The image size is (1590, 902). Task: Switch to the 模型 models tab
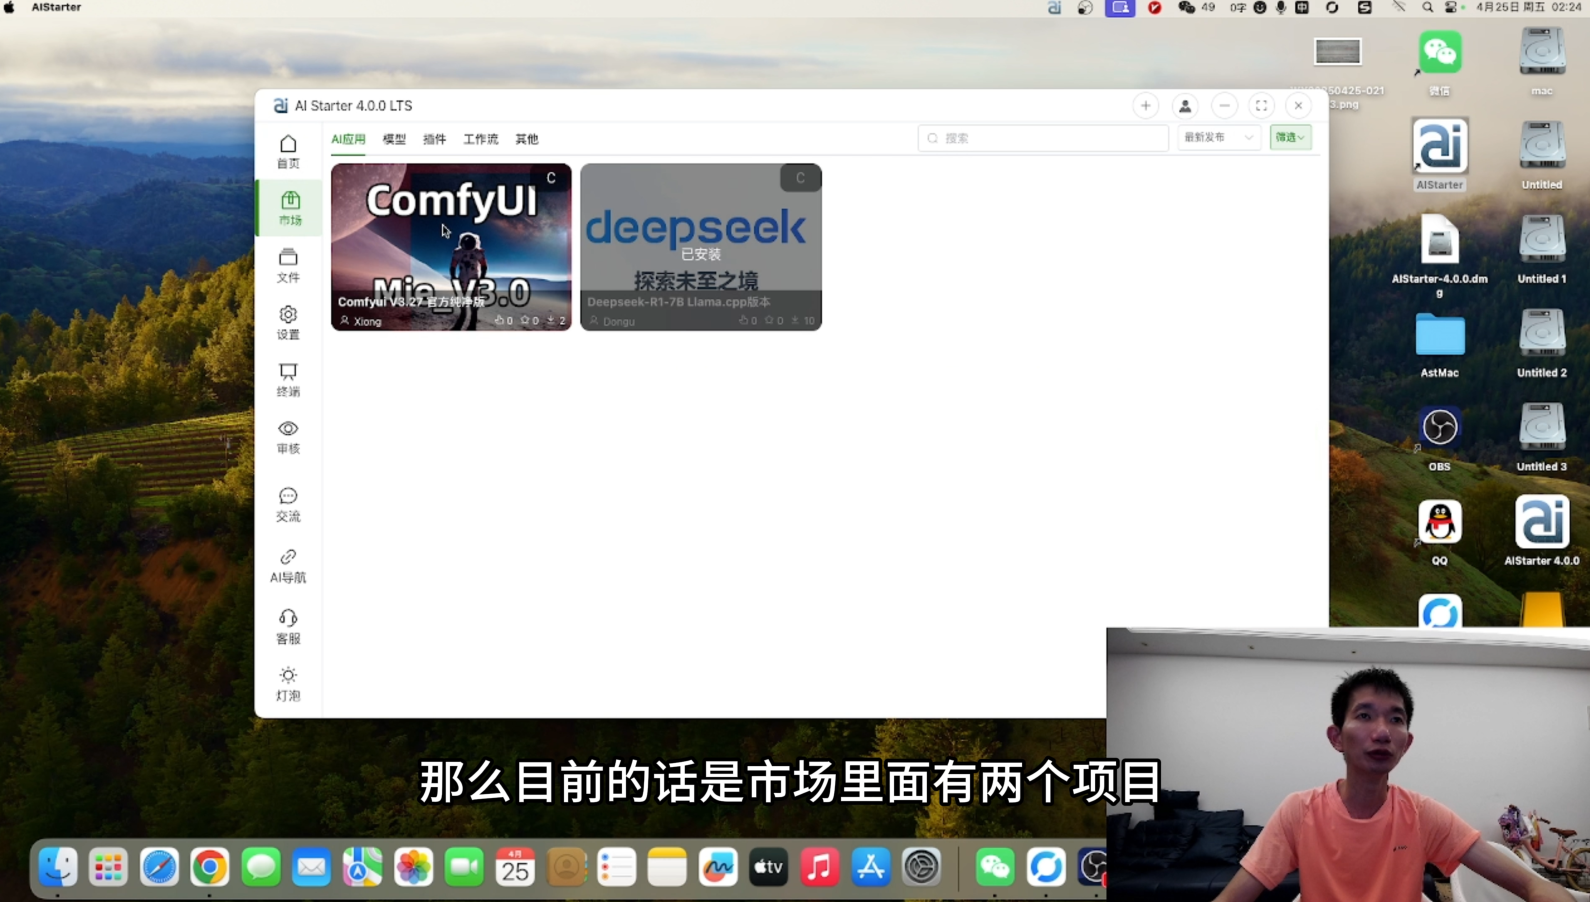(x=394, y=139)
